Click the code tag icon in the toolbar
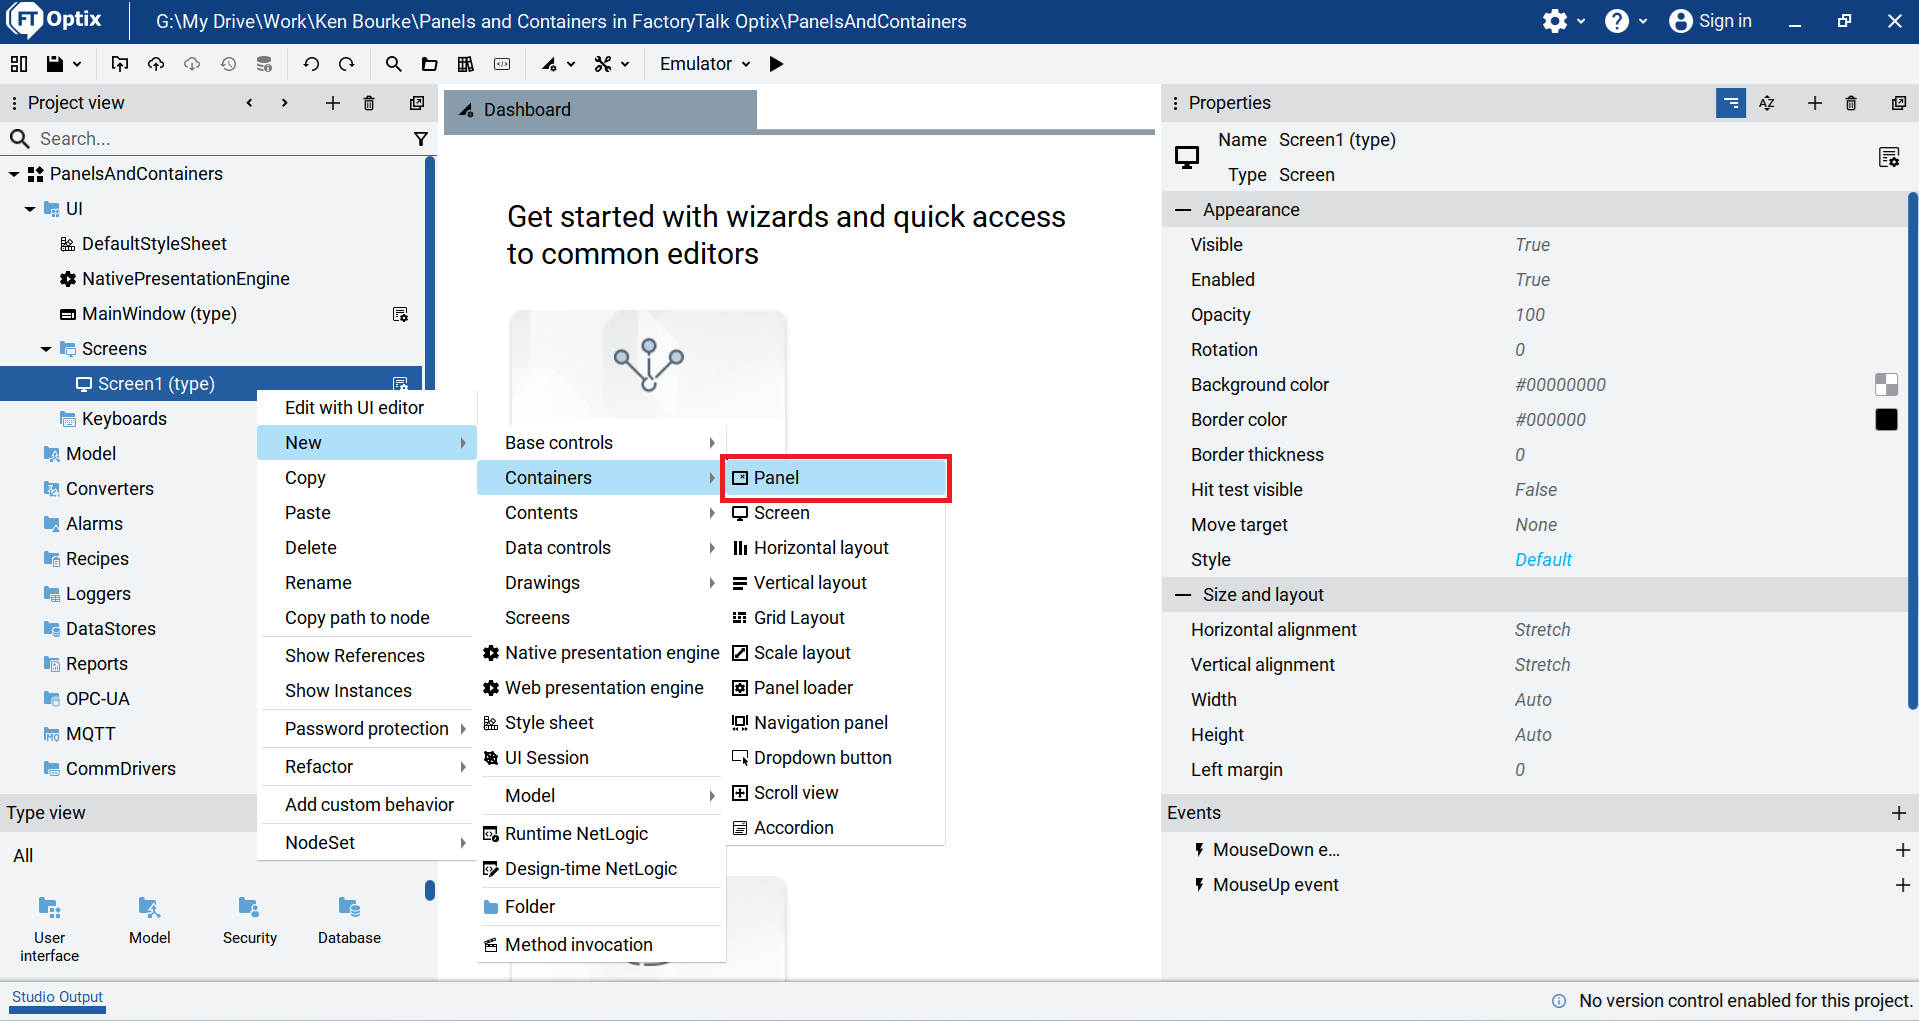Screen dimensions: 1919x1021 tap(502, 64)
